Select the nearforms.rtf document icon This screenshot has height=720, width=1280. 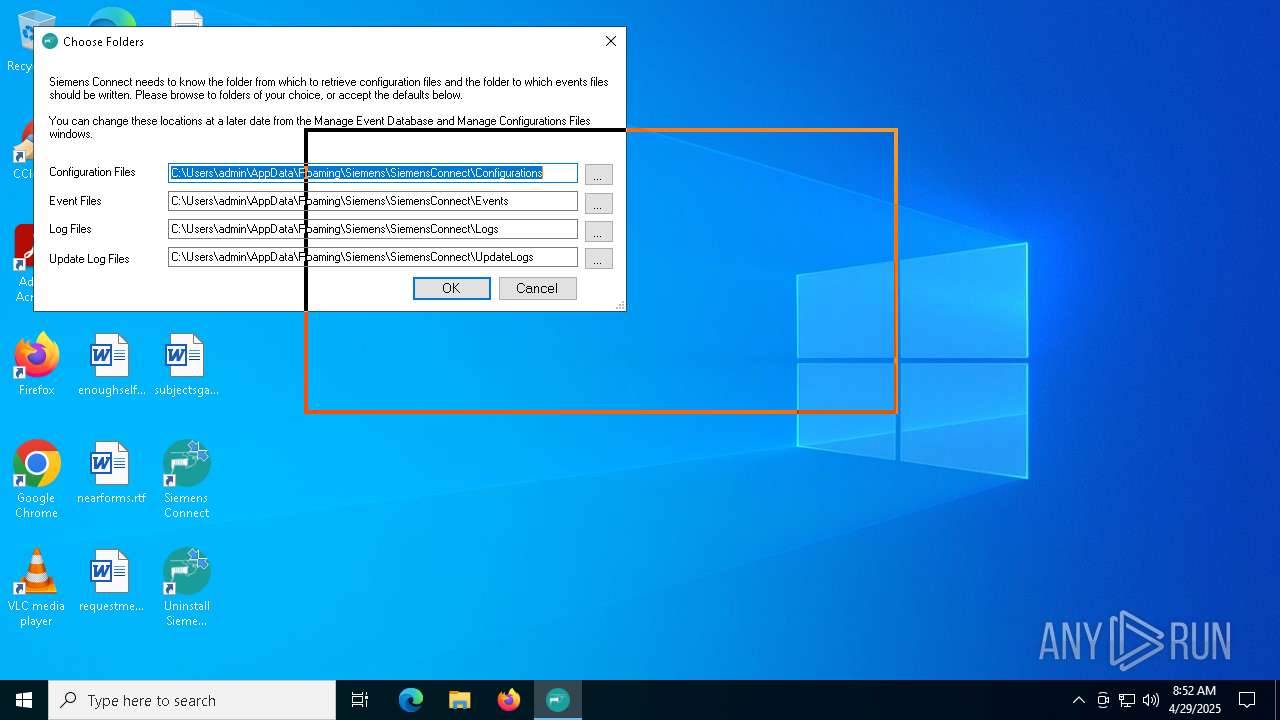tap(111, 473)
